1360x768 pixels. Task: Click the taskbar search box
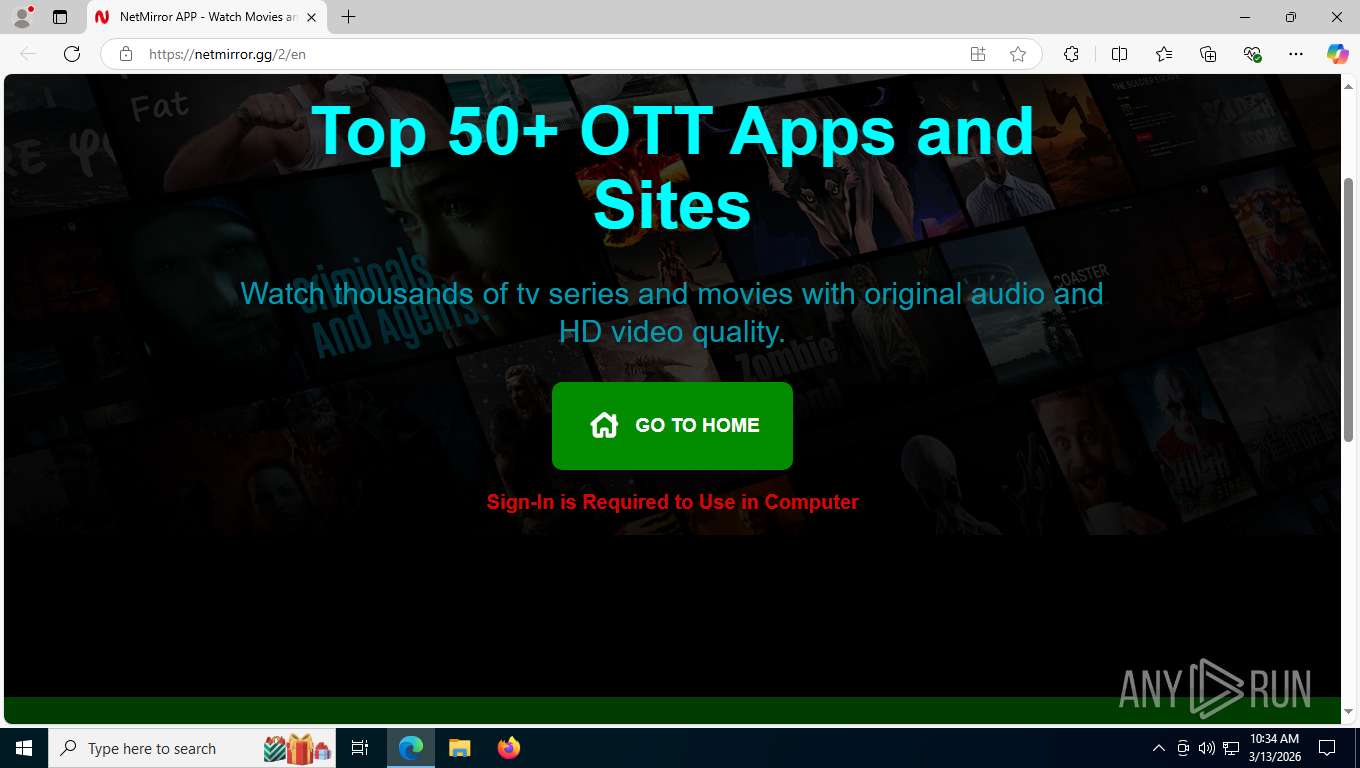[x=193, y=748]
